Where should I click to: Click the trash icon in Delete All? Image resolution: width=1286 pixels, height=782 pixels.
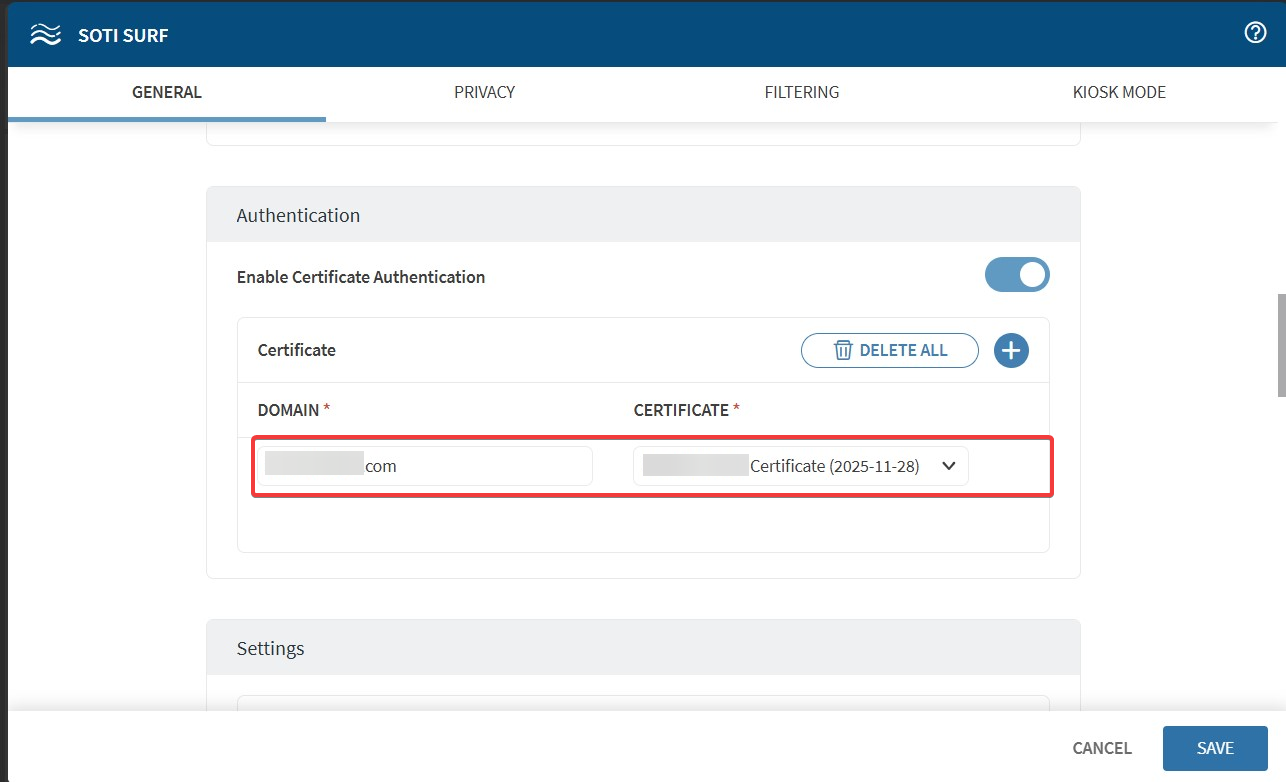click(x=844, y=350)
